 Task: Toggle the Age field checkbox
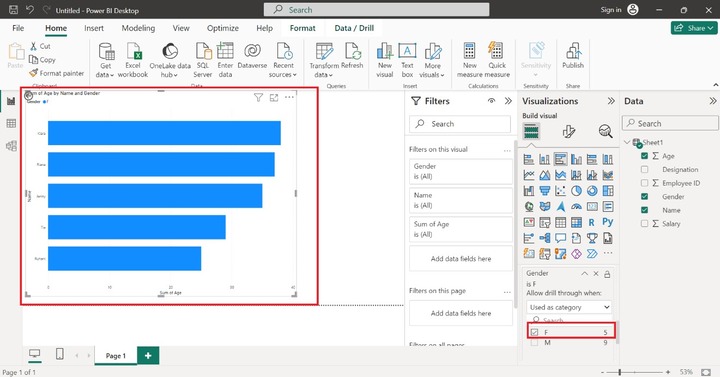644,156
